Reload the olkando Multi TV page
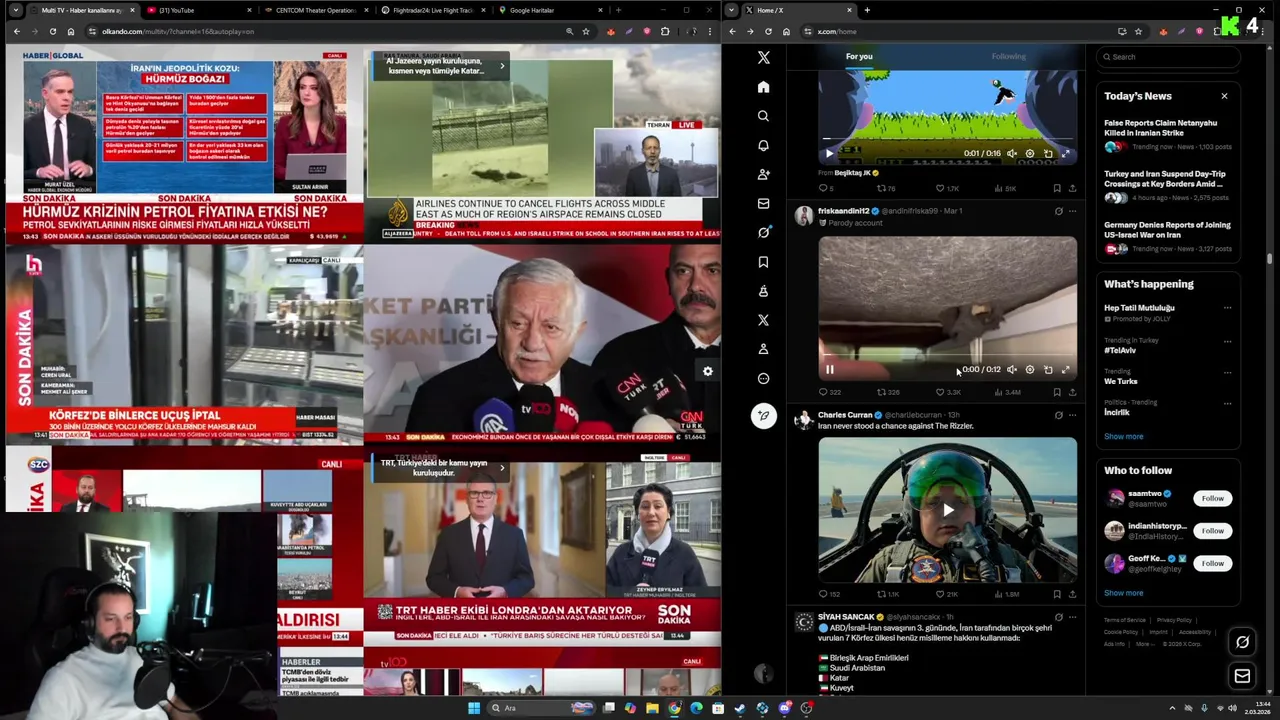Viewport: 1280px width, 720px height. pos(53,31)
